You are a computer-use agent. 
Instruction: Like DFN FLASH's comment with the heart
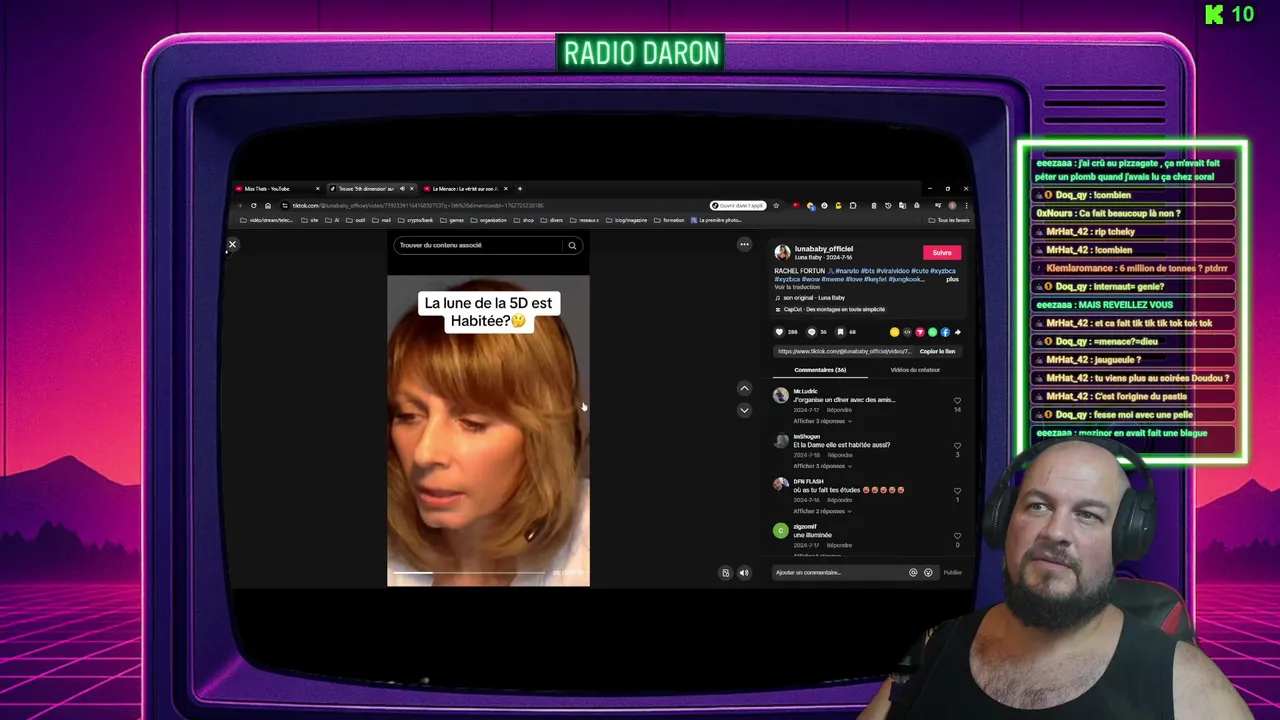tap(957, 491)
